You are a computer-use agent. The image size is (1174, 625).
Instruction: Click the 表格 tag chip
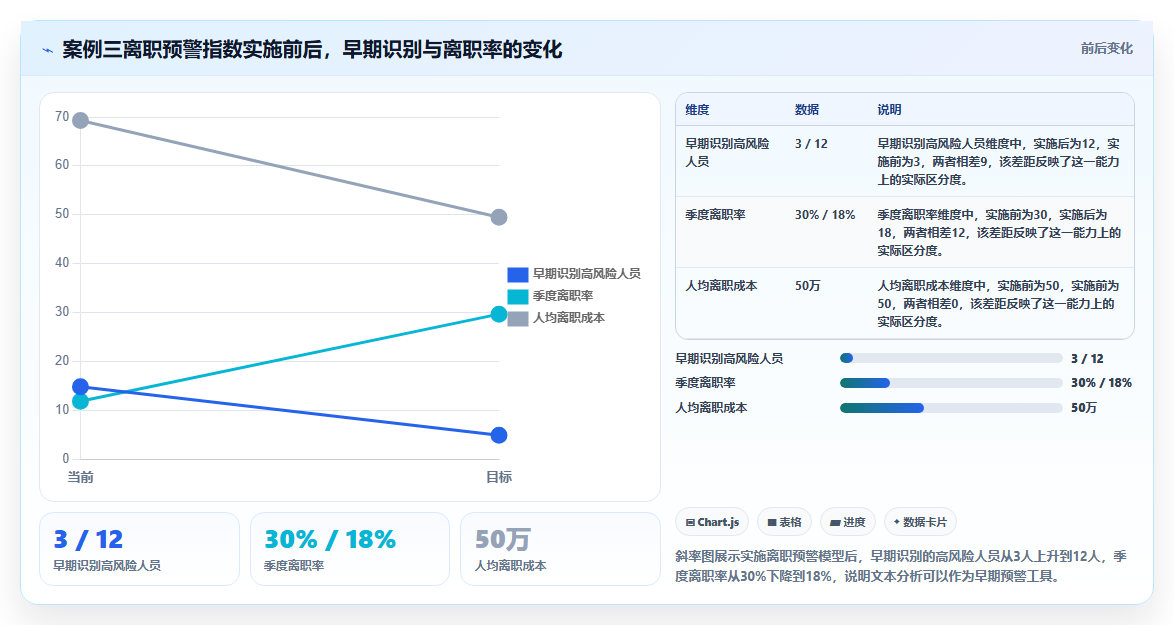coord(784,522)
